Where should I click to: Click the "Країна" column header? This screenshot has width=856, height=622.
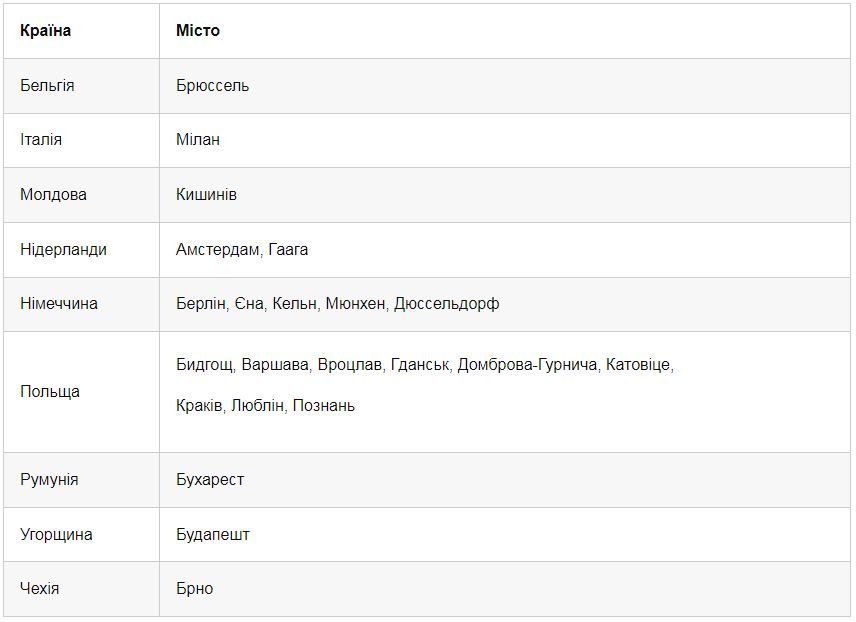pos(46,31)
